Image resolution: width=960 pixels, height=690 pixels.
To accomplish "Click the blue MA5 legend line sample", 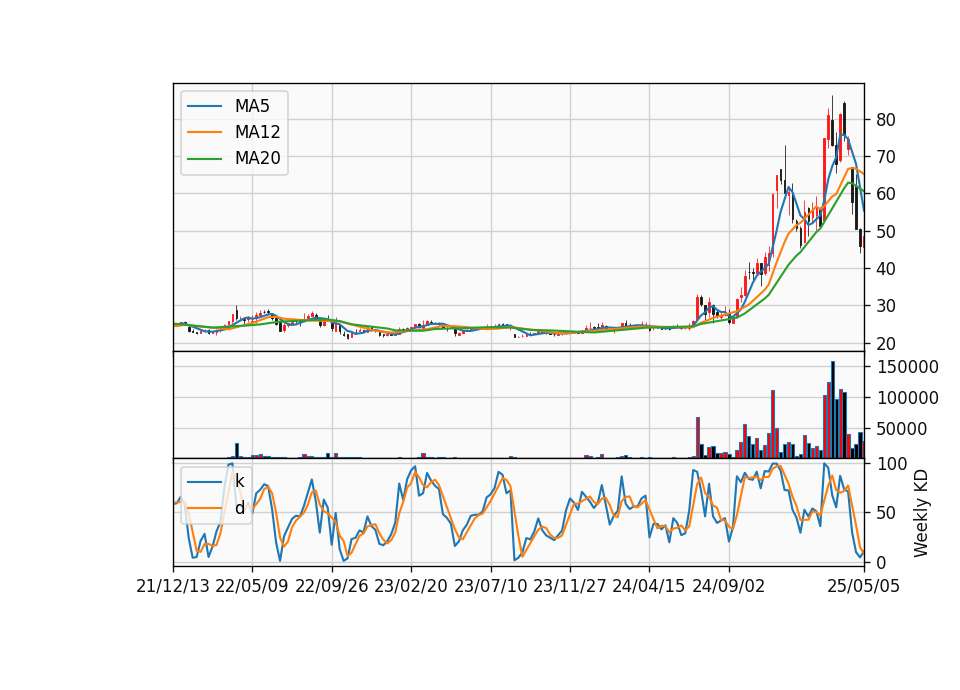I will pos(204,106).
